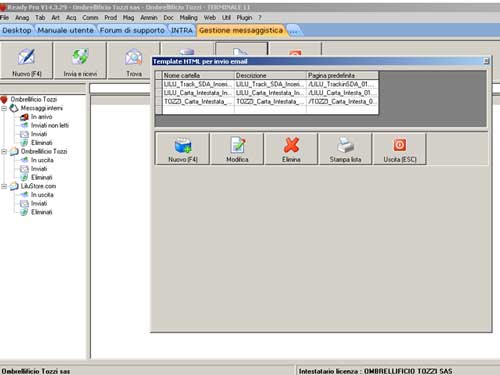The image size is (500, 375).
Task: Select TOZZI_Carta_Intestata row in Nome cartella column
Action: click(x=198, y=101)
